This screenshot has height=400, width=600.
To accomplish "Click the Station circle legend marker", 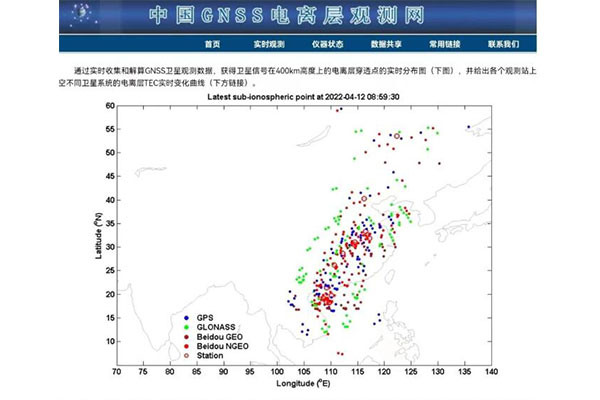I will 186,355.
